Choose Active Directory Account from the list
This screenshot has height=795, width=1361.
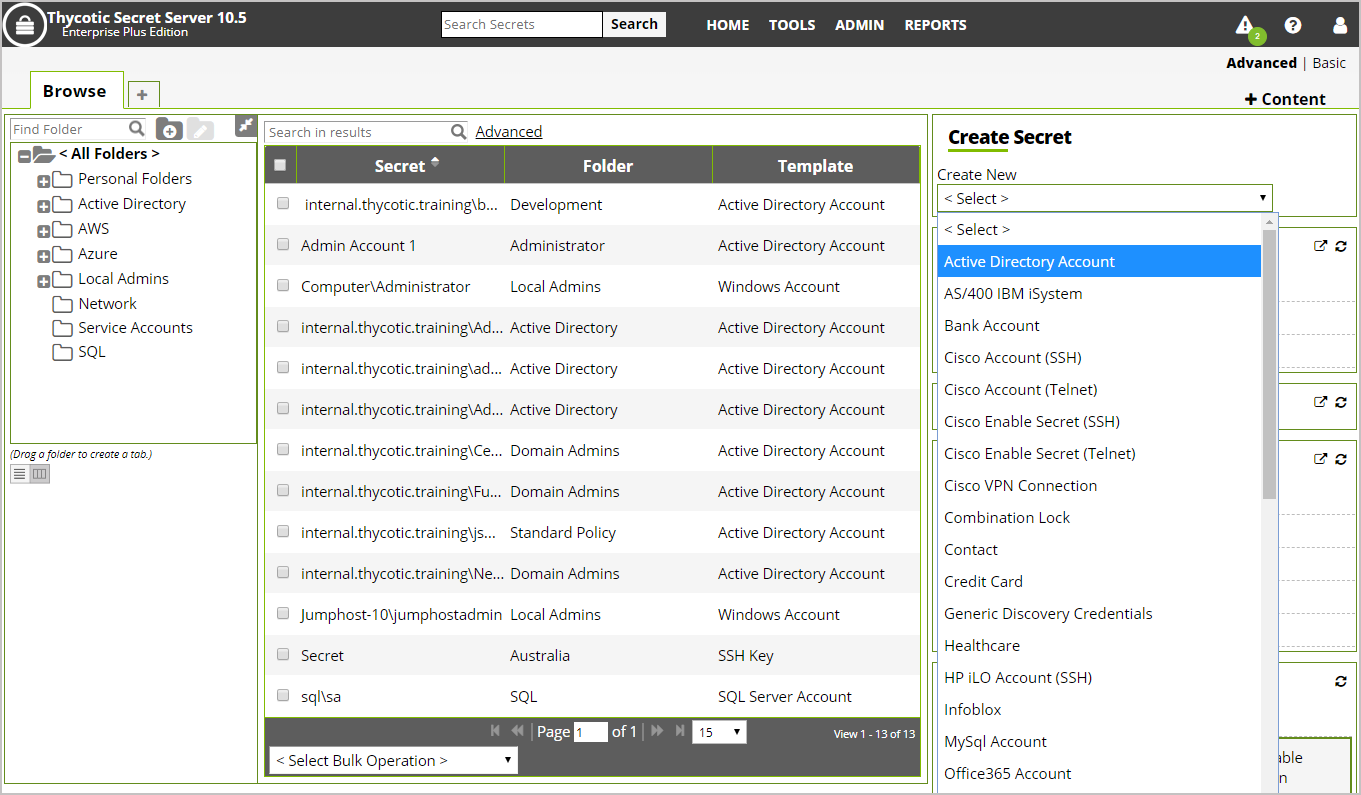click(1099, 261)
